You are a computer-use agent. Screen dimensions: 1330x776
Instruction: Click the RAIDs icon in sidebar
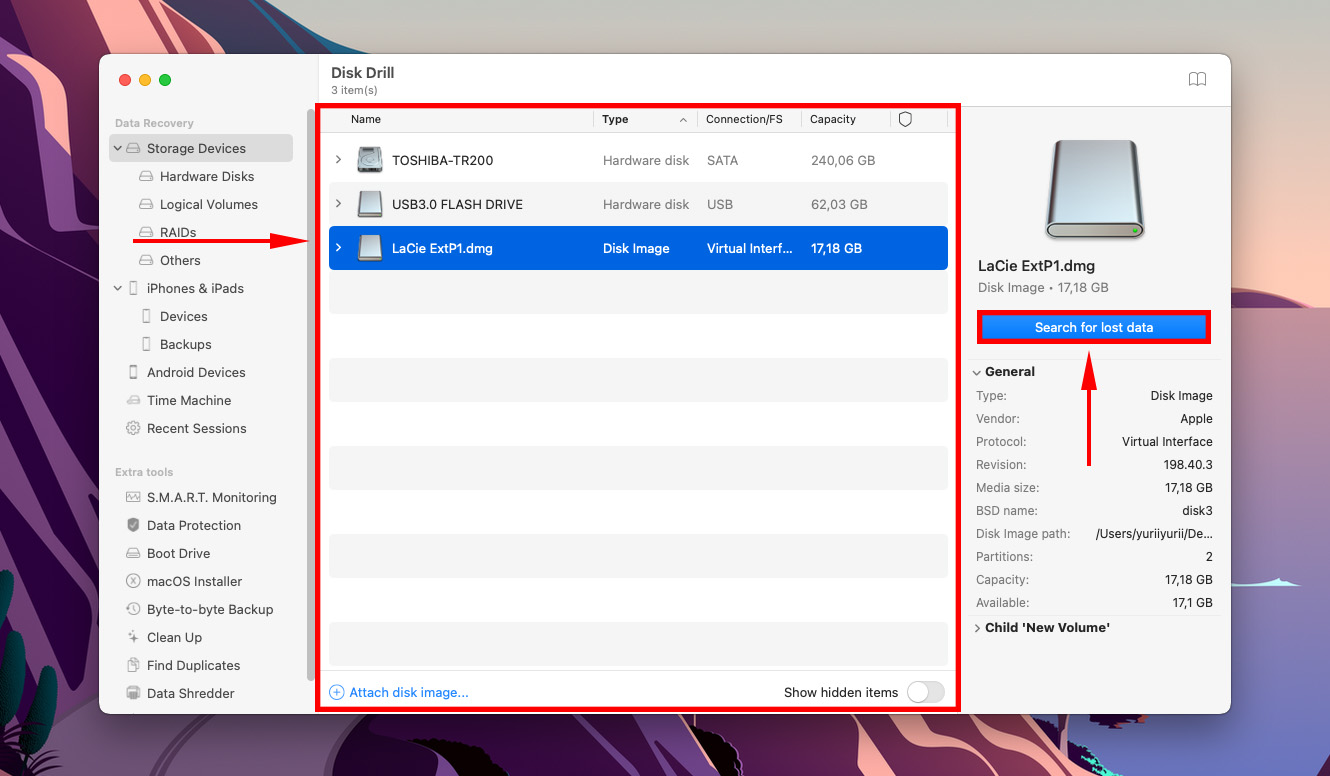146,232
